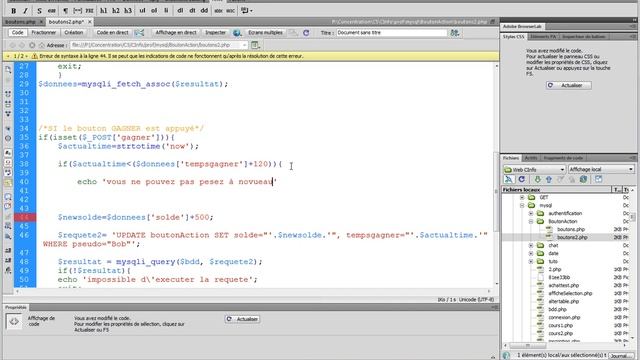Image resolution: width=640 pixels, height=360 pixels.
Task: Click Actualiser in the CSS styles panel
Action: tap(569, 85)
